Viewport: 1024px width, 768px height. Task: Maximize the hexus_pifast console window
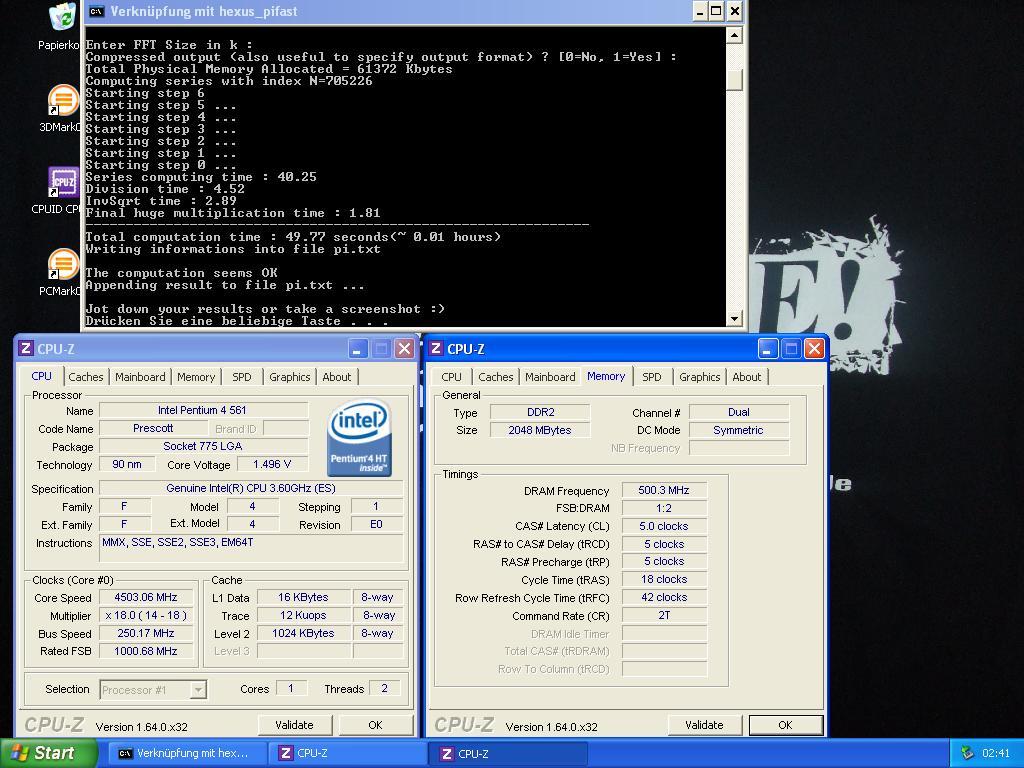pos(716,11)
